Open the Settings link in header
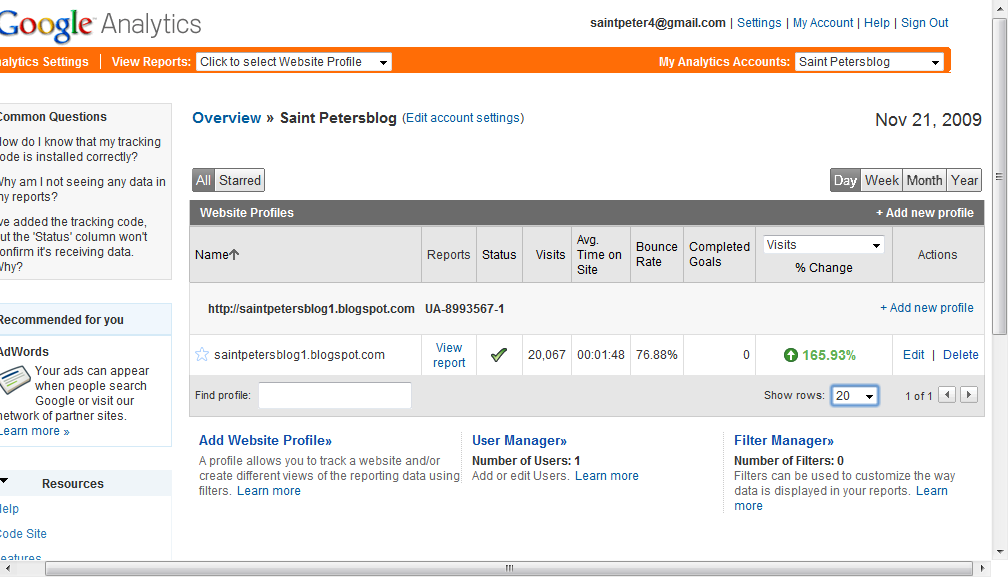 pyautogui.click(x=759, y=22)
